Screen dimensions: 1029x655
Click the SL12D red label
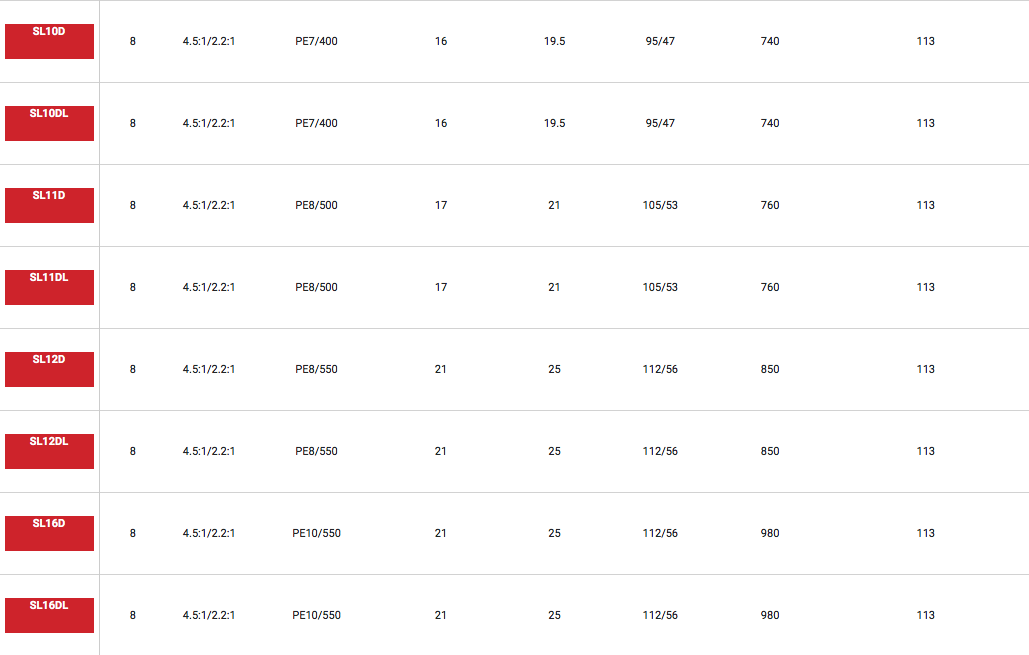tap(49, 369)
